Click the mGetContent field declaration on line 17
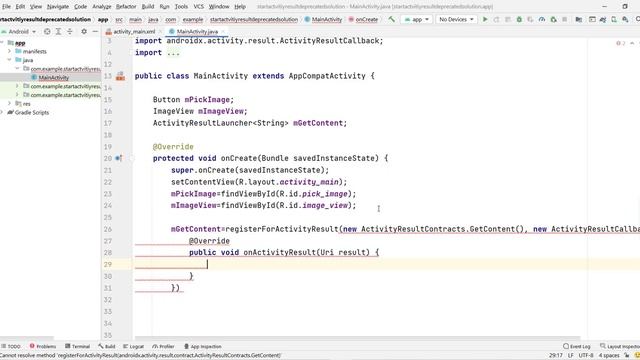This screenshot has width=640, height=360. 320,123
